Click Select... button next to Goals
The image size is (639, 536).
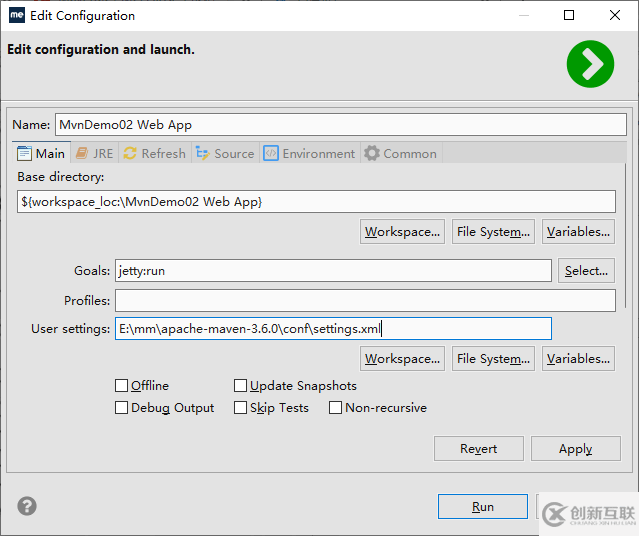pyautogui.click(x=586, y=270)
